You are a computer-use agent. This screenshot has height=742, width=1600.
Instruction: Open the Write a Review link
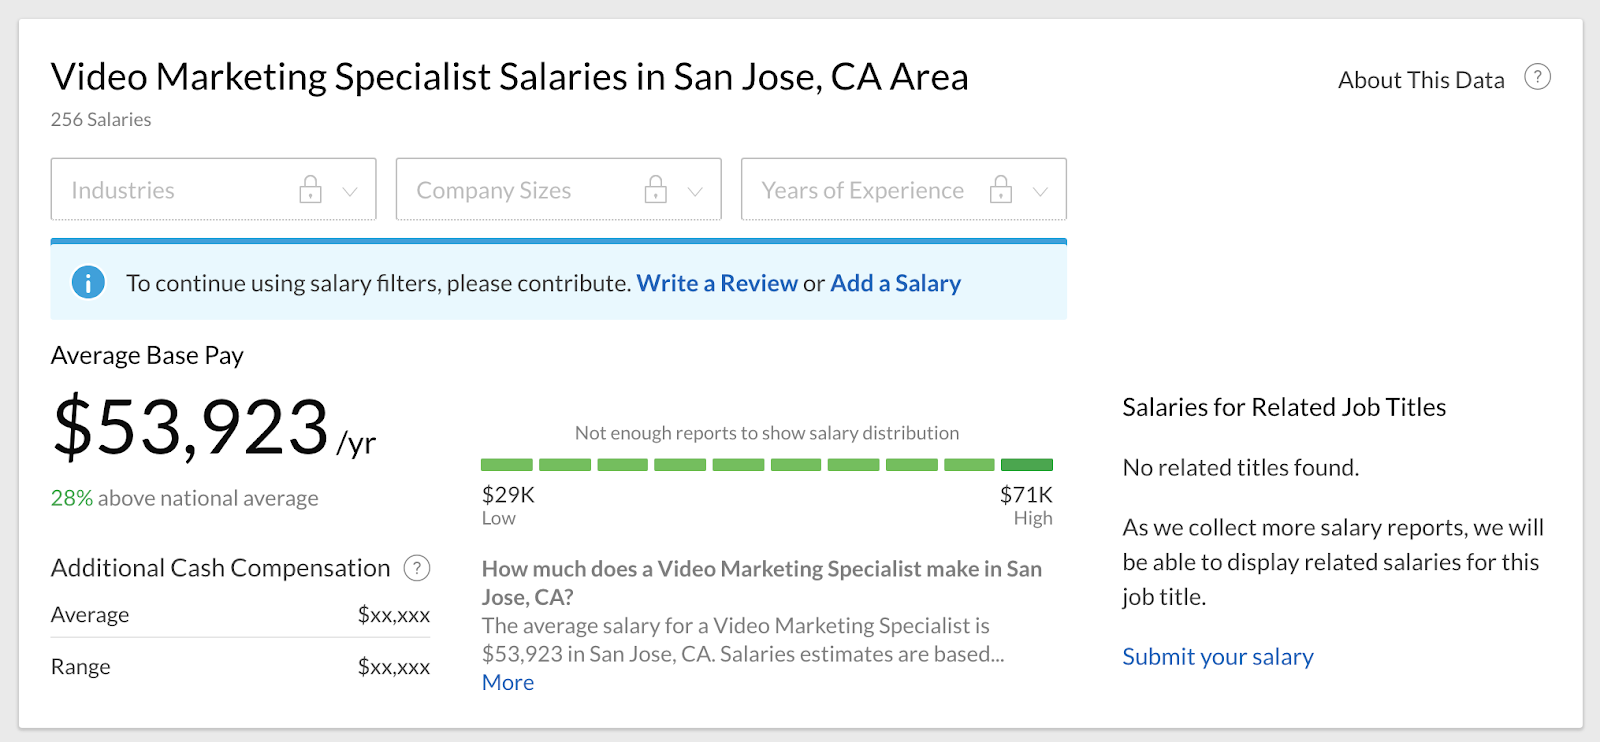click(x=717, y=284)
